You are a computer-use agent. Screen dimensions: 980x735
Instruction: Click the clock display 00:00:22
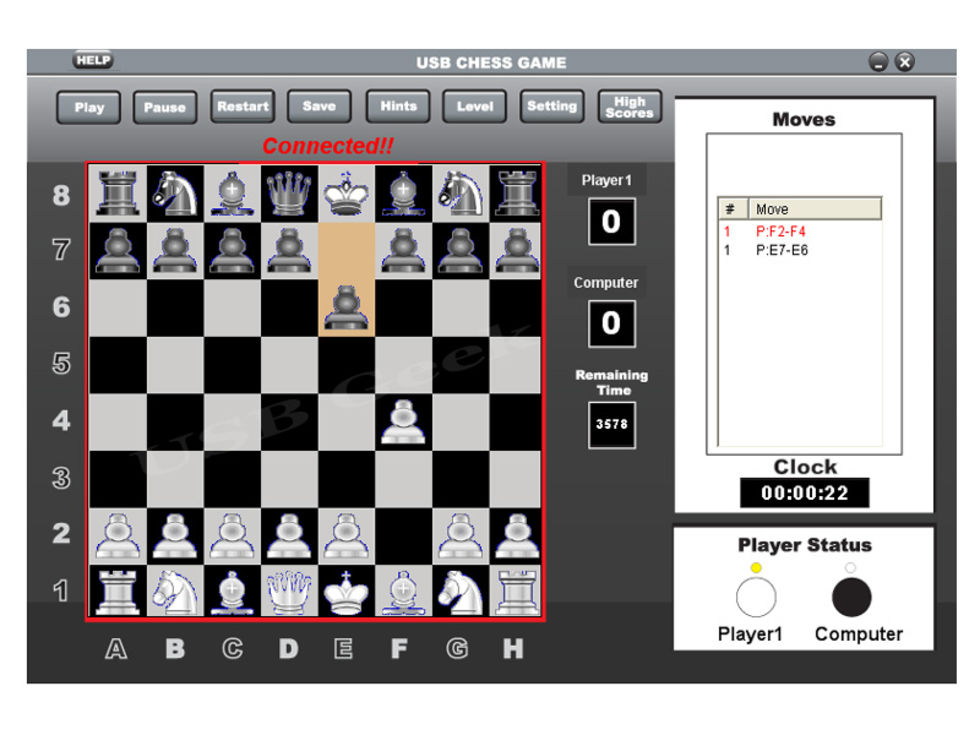tap(804, 493)
